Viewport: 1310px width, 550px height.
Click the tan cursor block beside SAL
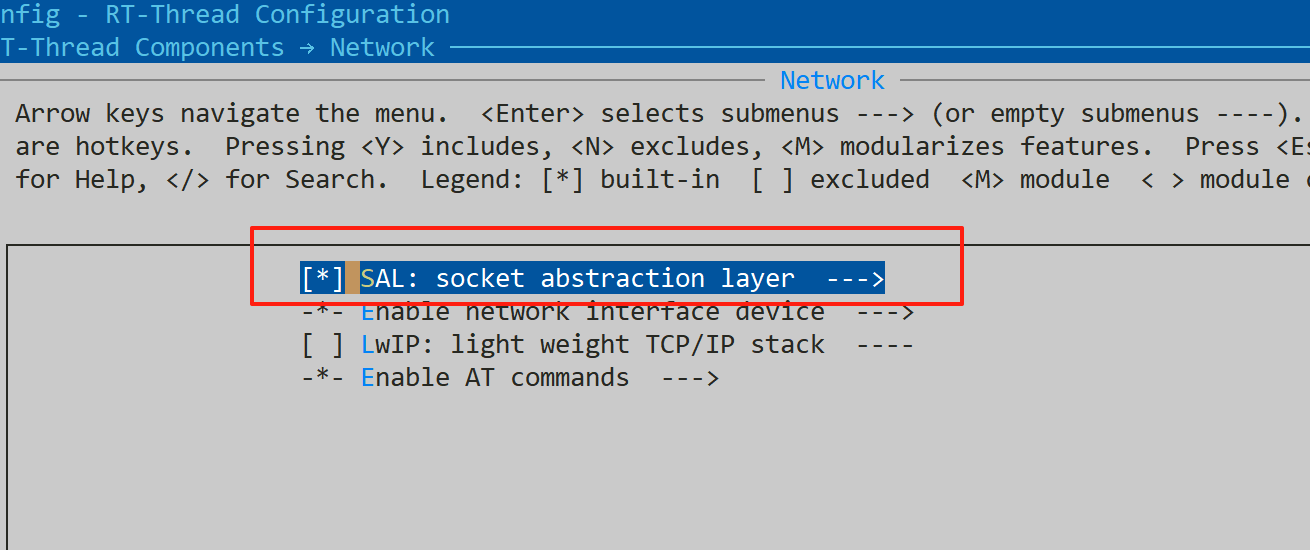point(352,278)
